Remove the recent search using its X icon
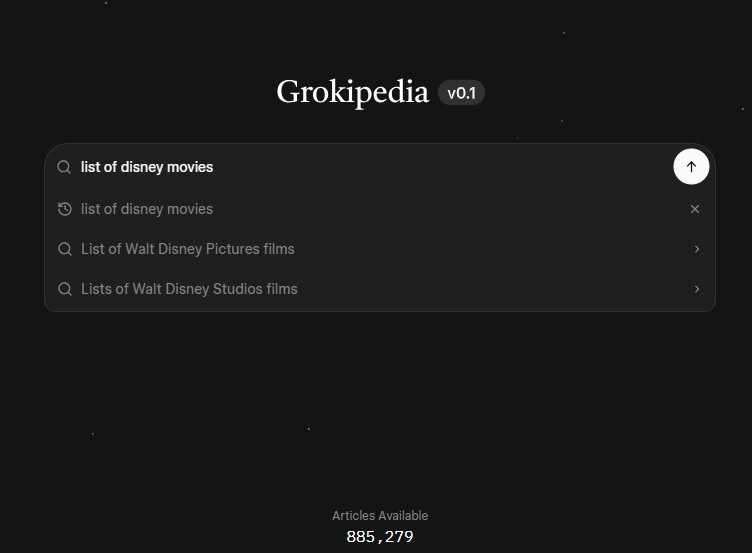 pos(694,209)
